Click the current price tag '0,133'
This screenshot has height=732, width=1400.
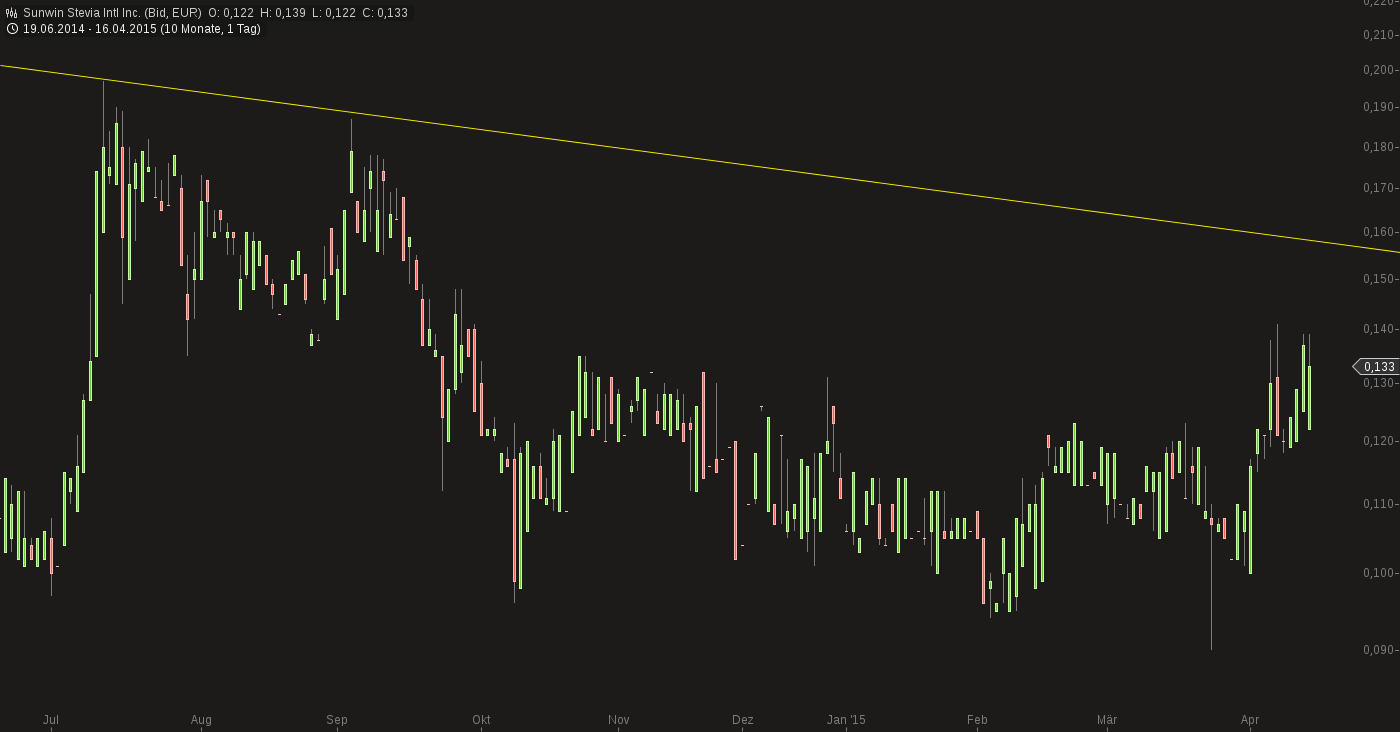coord(1376,367)
